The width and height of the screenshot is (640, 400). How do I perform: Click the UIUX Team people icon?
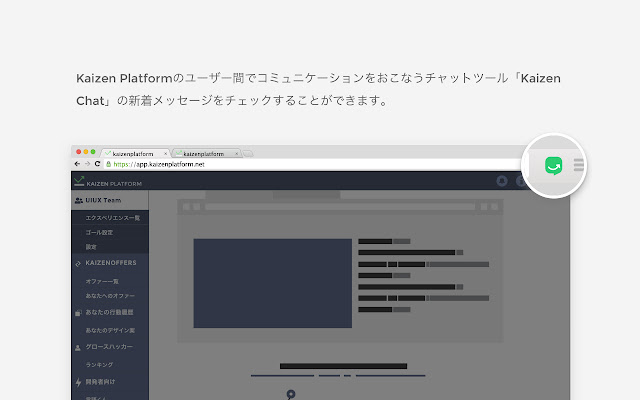(79, 200)
